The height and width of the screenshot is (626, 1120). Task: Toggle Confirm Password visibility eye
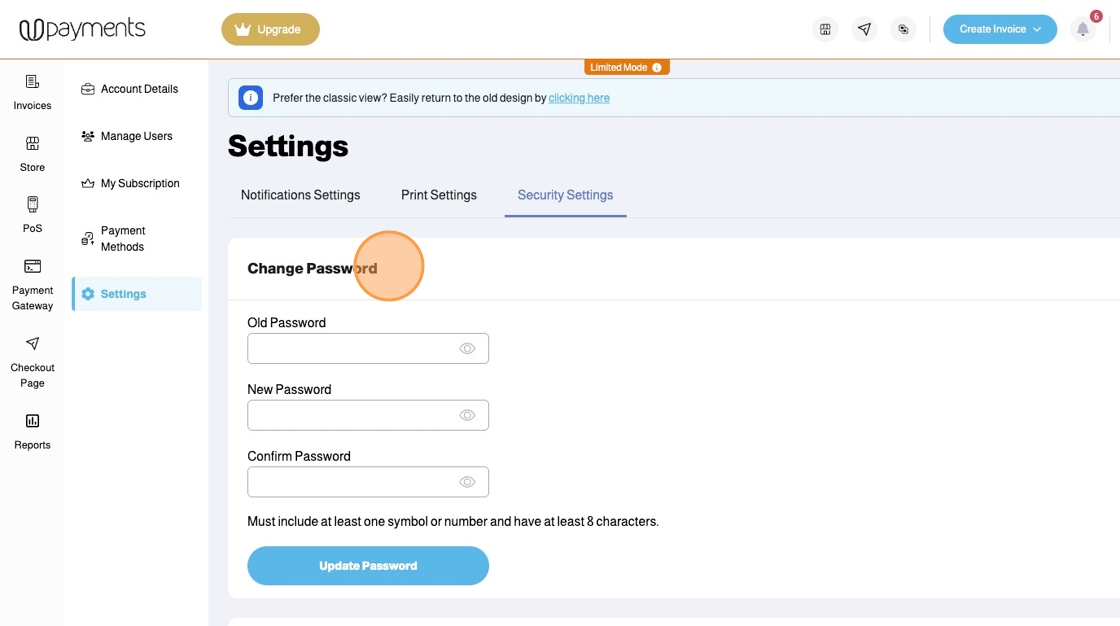(x=467, y=482)
